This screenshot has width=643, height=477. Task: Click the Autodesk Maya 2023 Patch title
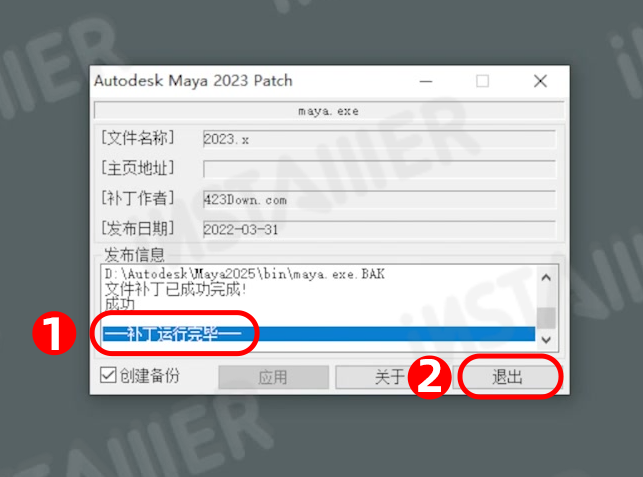194,80
